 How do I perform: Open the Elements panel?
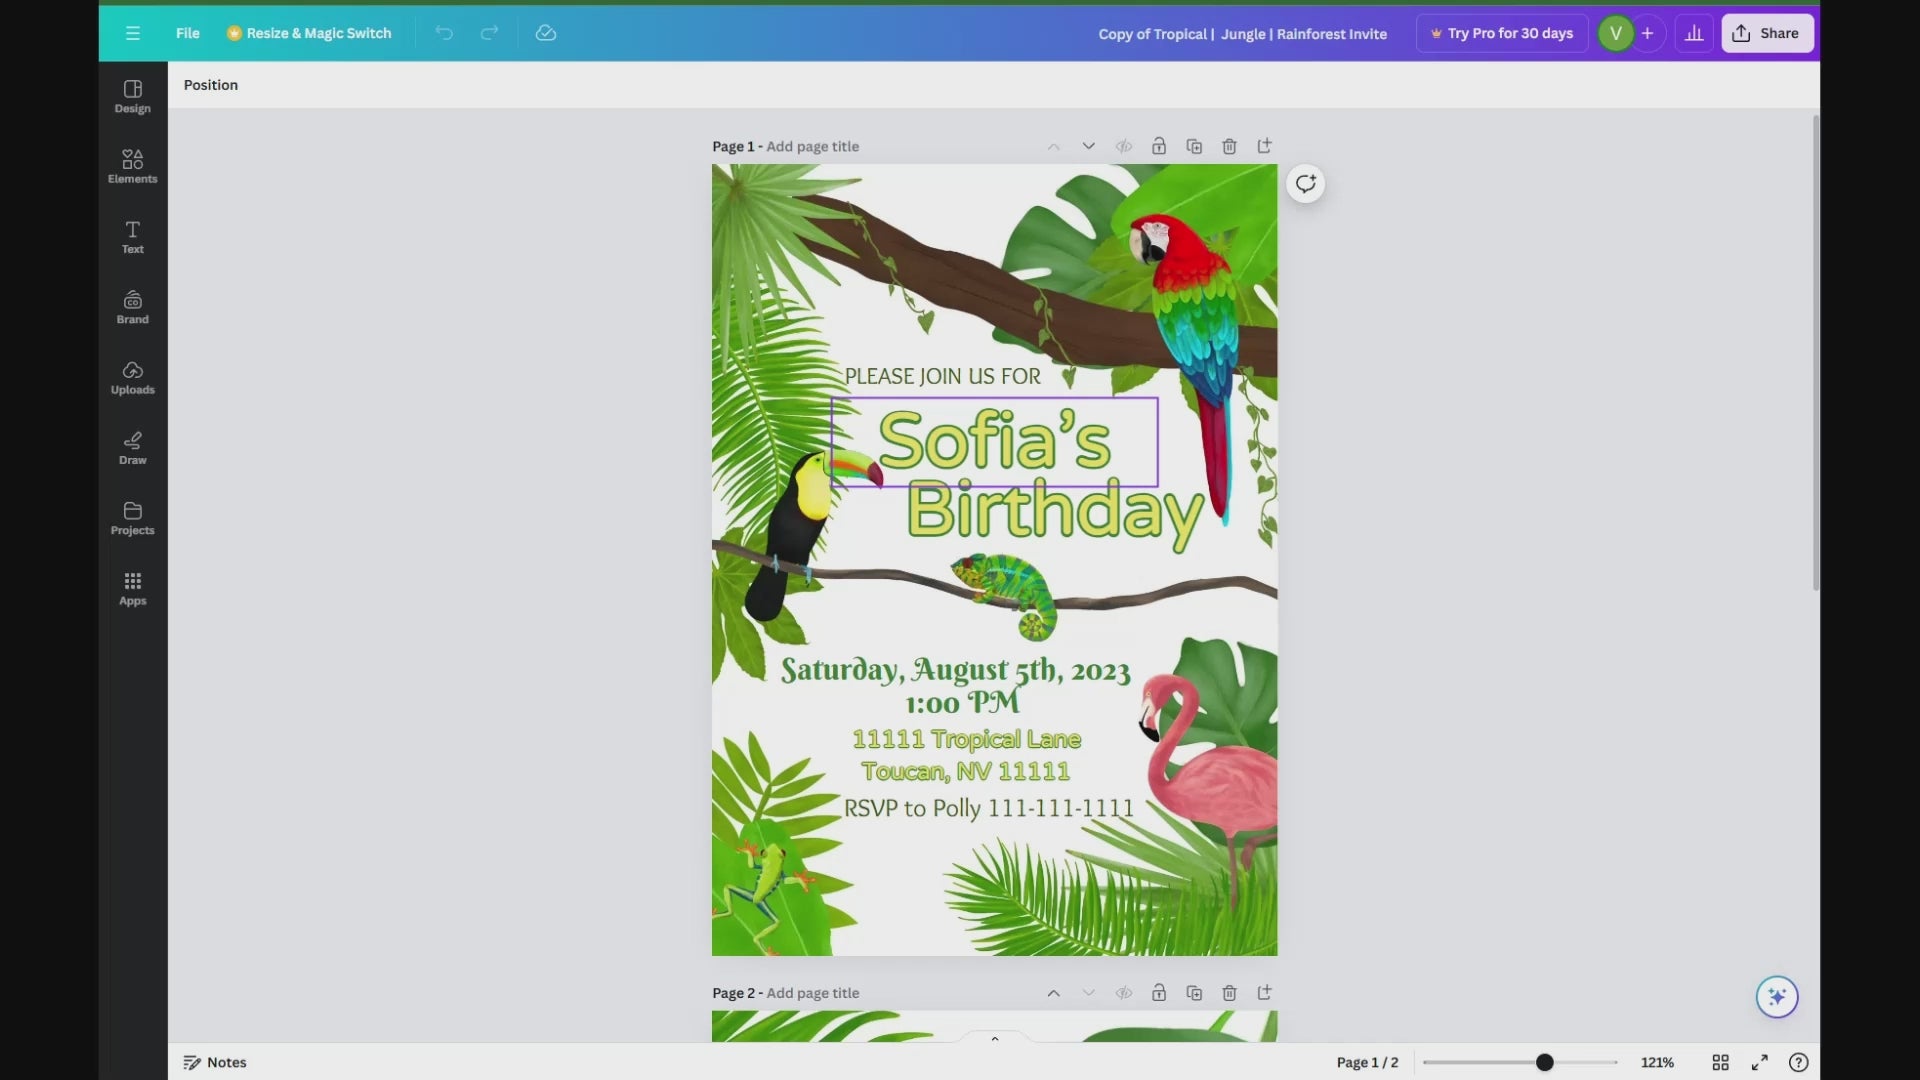(132, 166)
